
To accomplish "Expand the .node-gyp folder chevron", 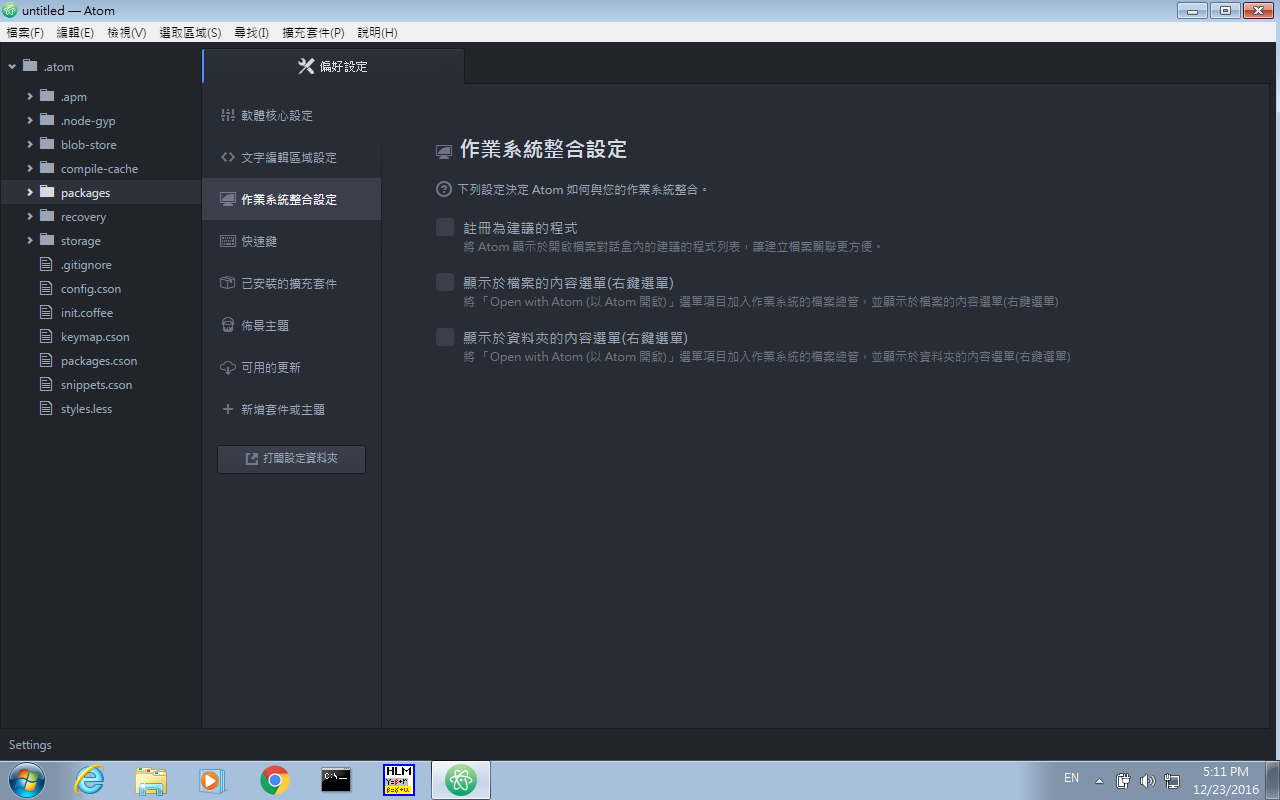I will (30, 120).
